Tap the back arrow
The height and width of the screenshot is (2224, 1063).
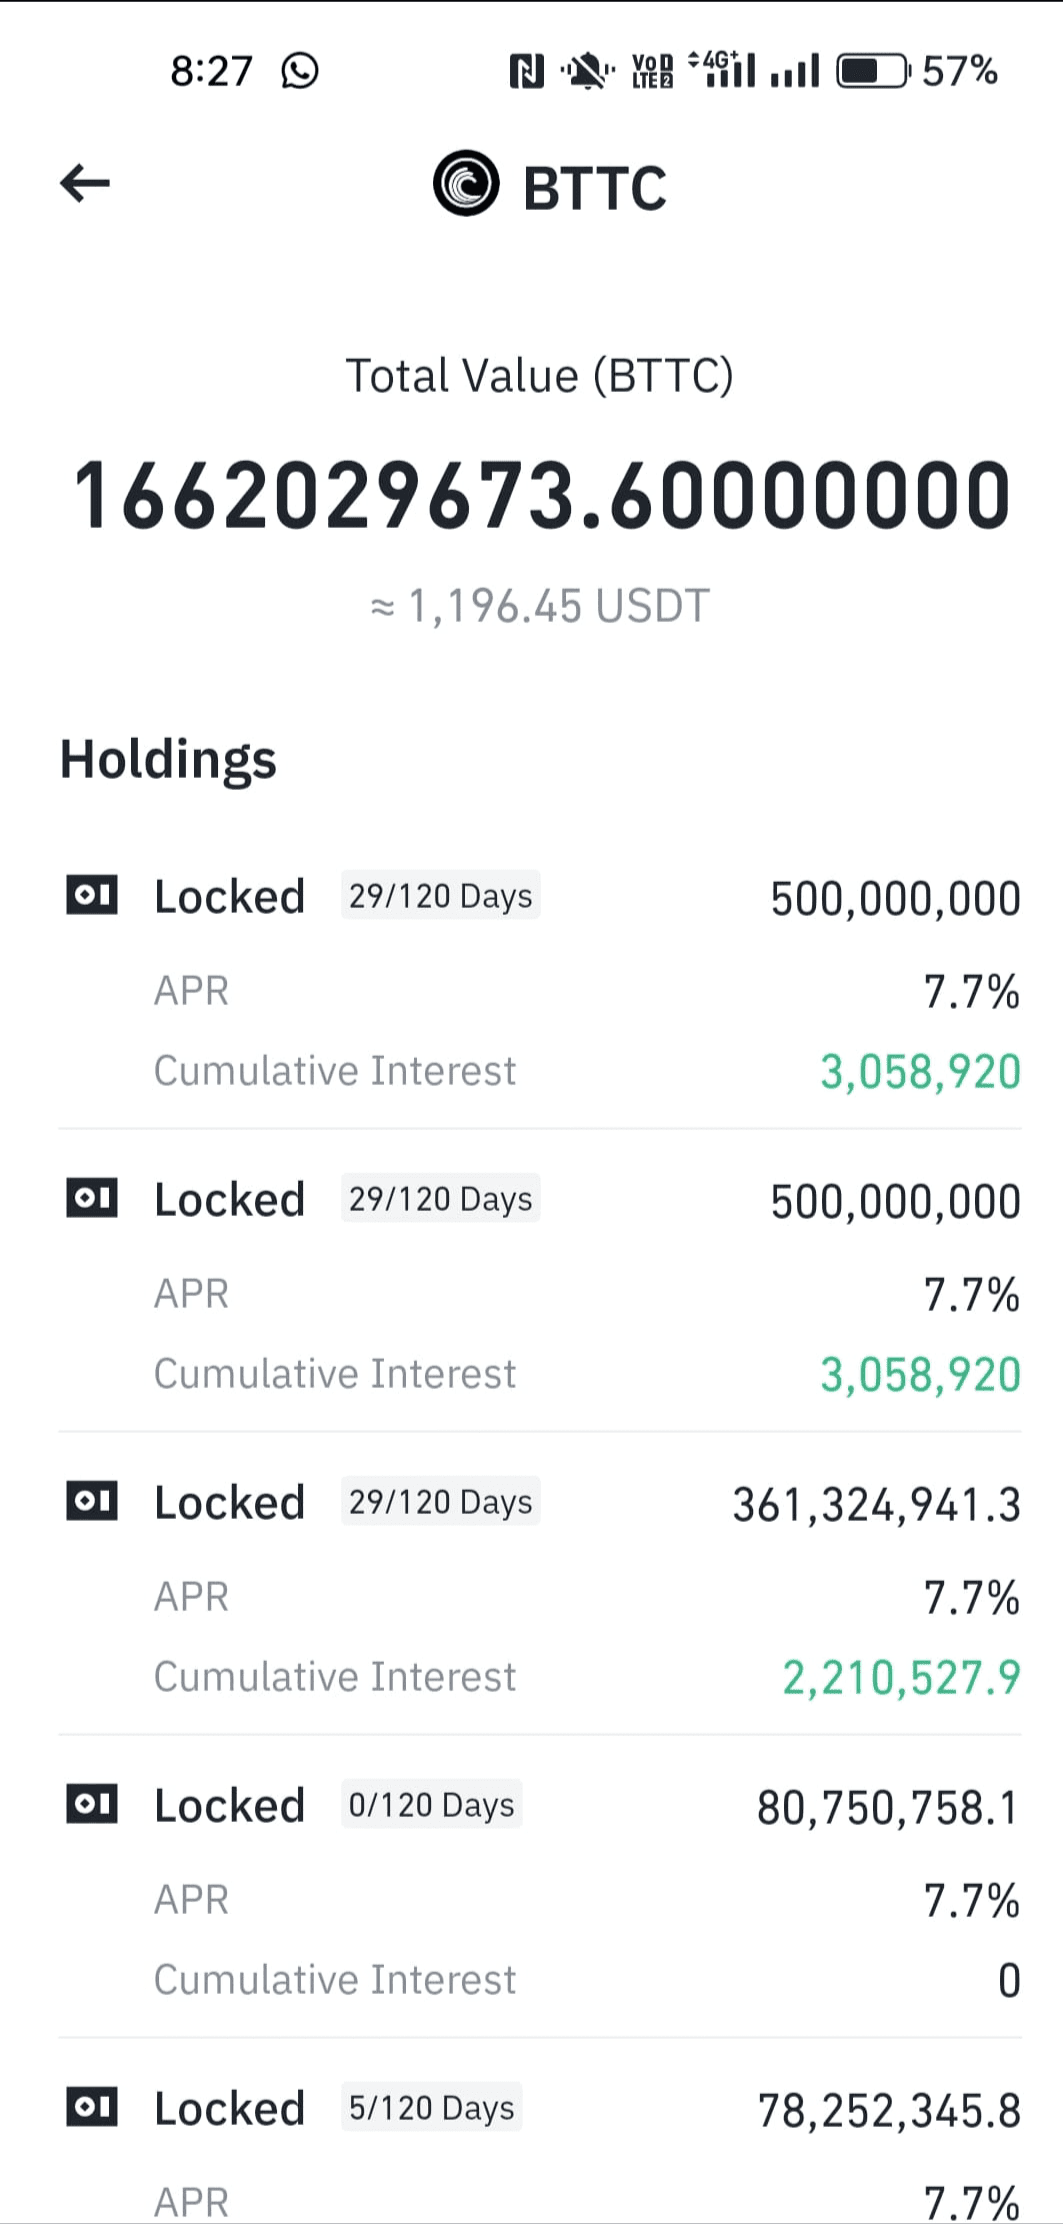84,184
